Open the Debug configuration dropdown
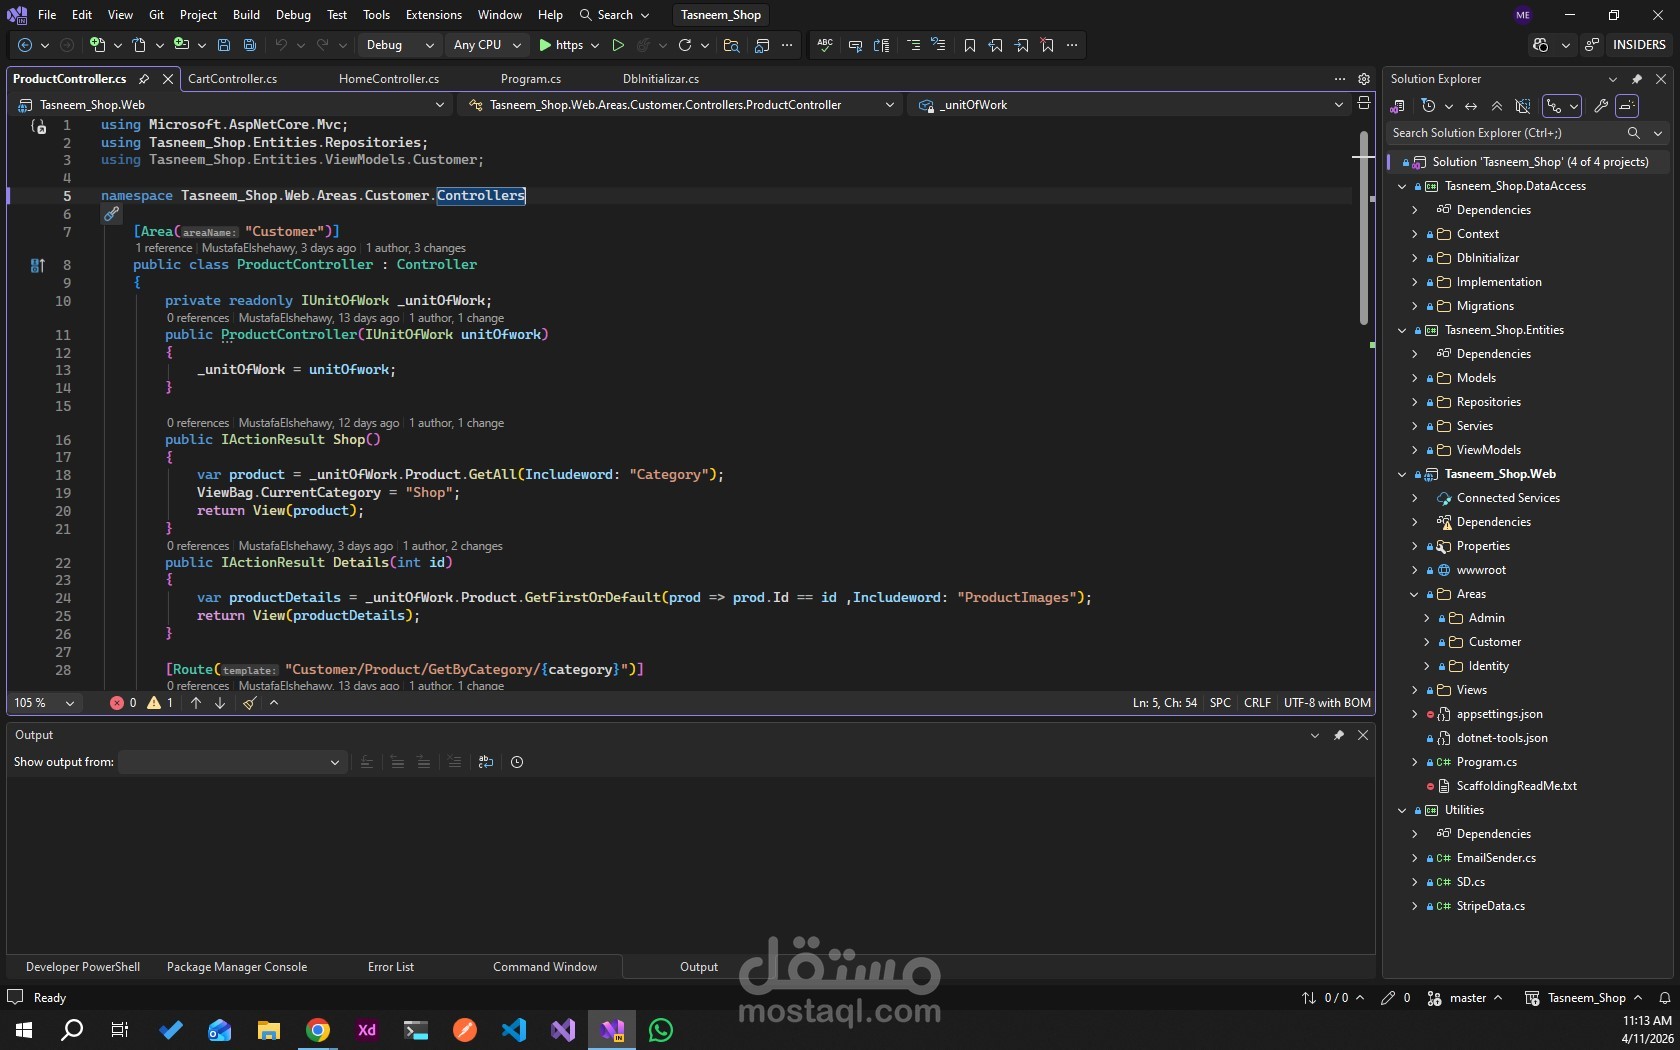This screenshot has width=1680, height=1050. point(400,45)
